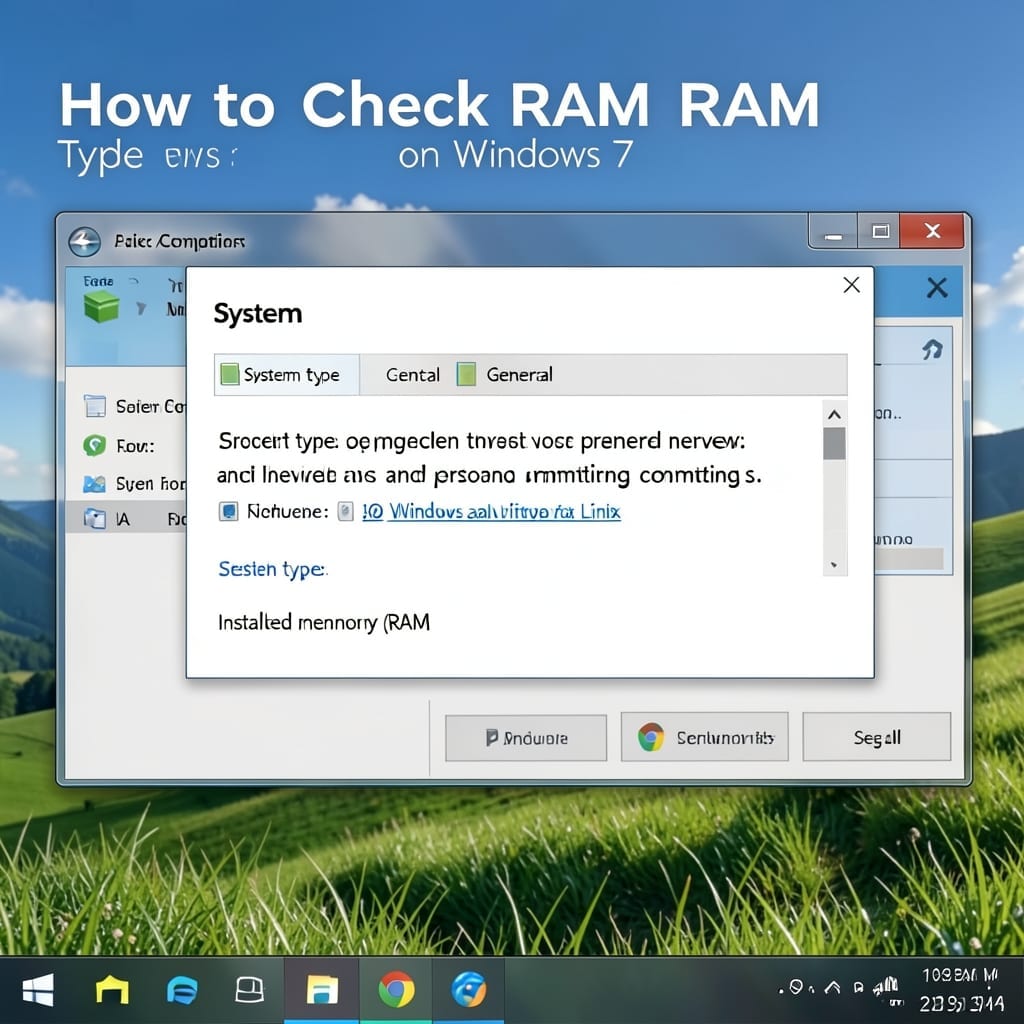Image resolution: width=1024 pixels, height=1024 pixels.
Task: Click the blue 'Sesten type:' heading link
Action: [272, 569]
